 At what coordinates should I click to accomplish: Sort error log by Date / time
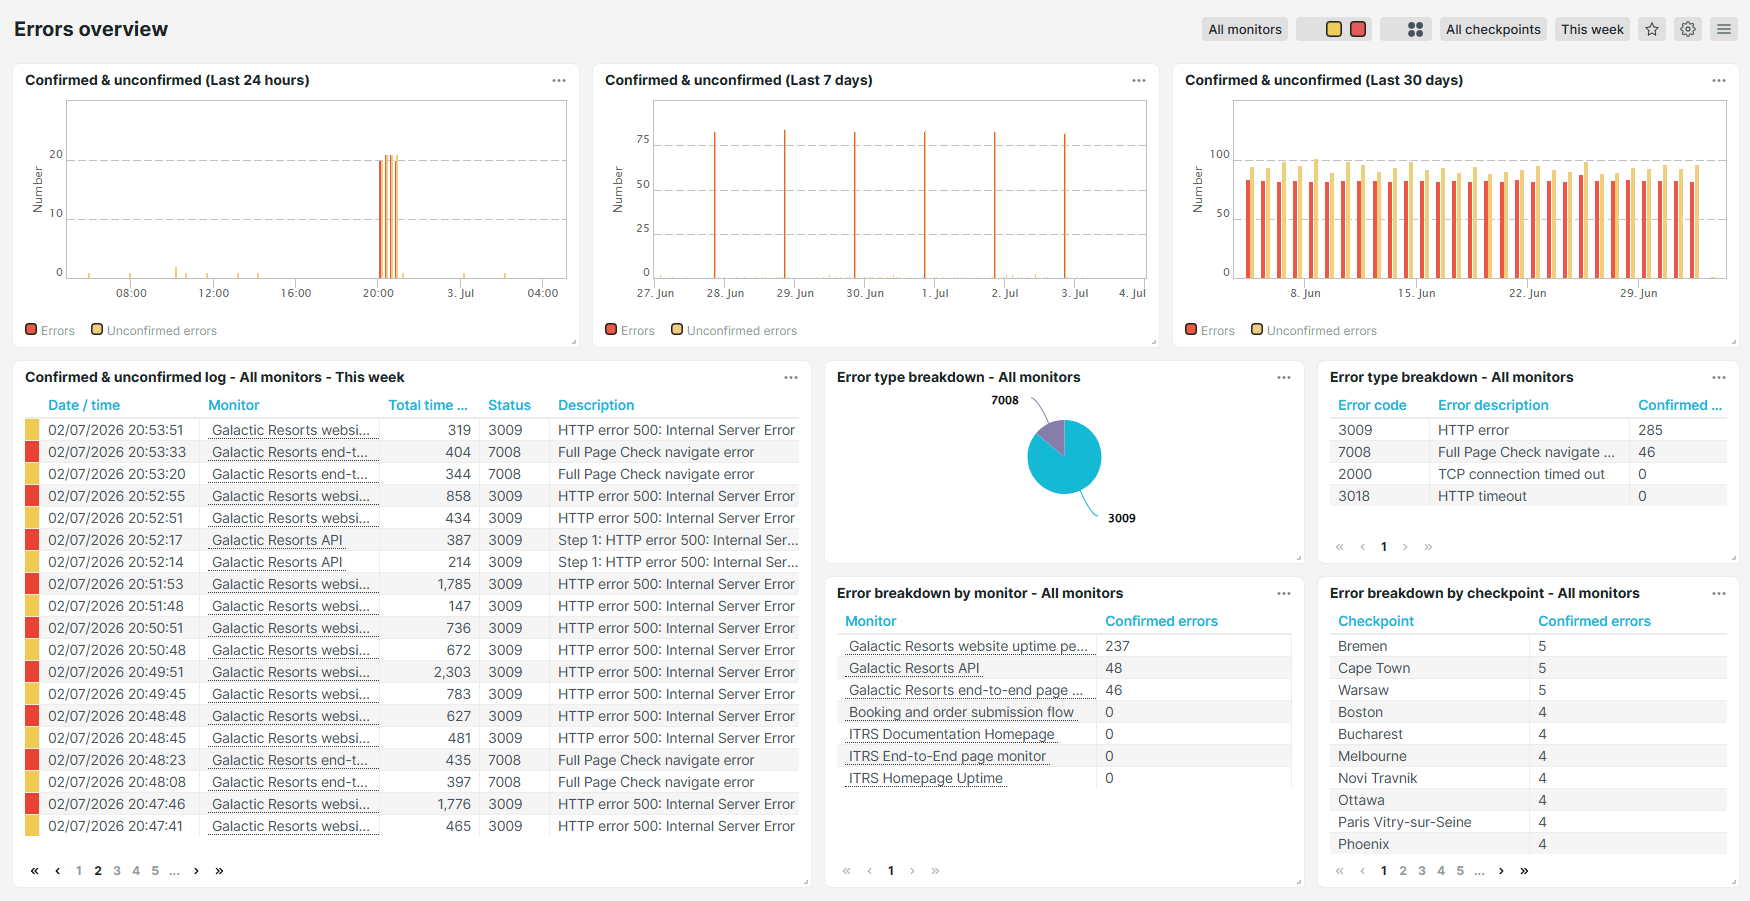coord(84,405)
